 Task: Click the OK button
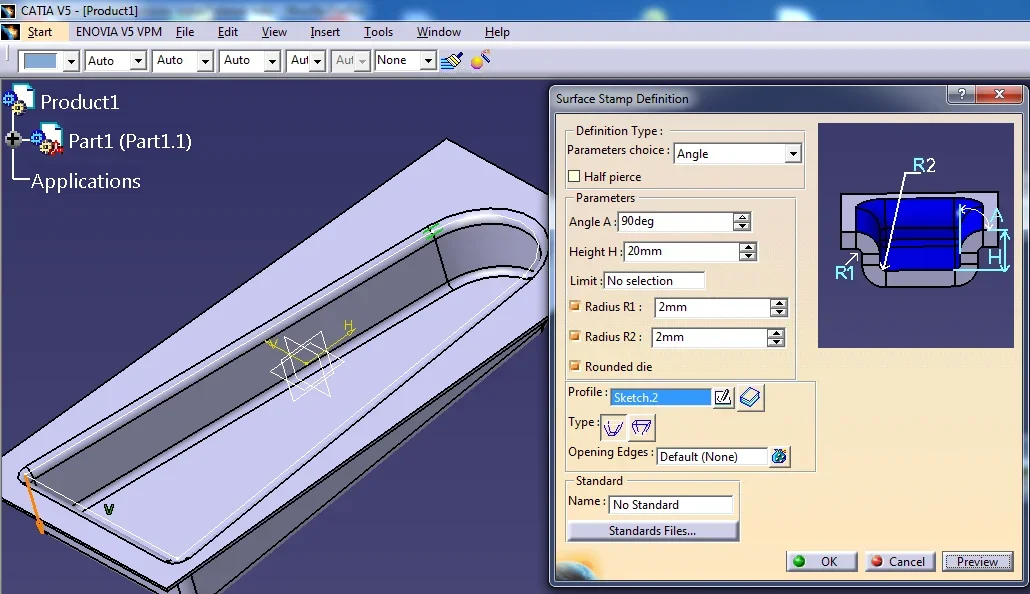point(821,561)
